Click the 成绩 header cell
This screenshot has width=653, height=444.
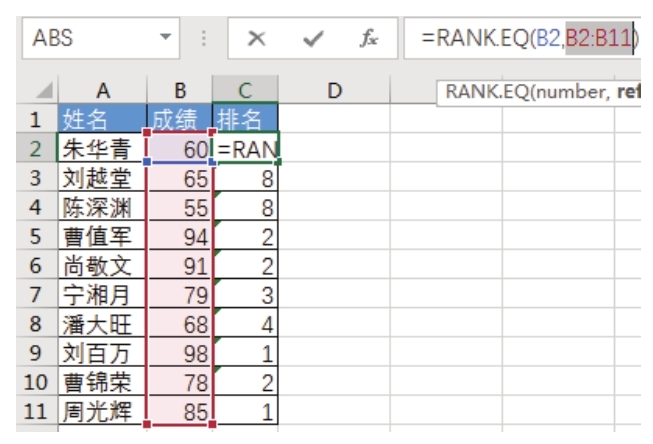click(x=180, y=121)
